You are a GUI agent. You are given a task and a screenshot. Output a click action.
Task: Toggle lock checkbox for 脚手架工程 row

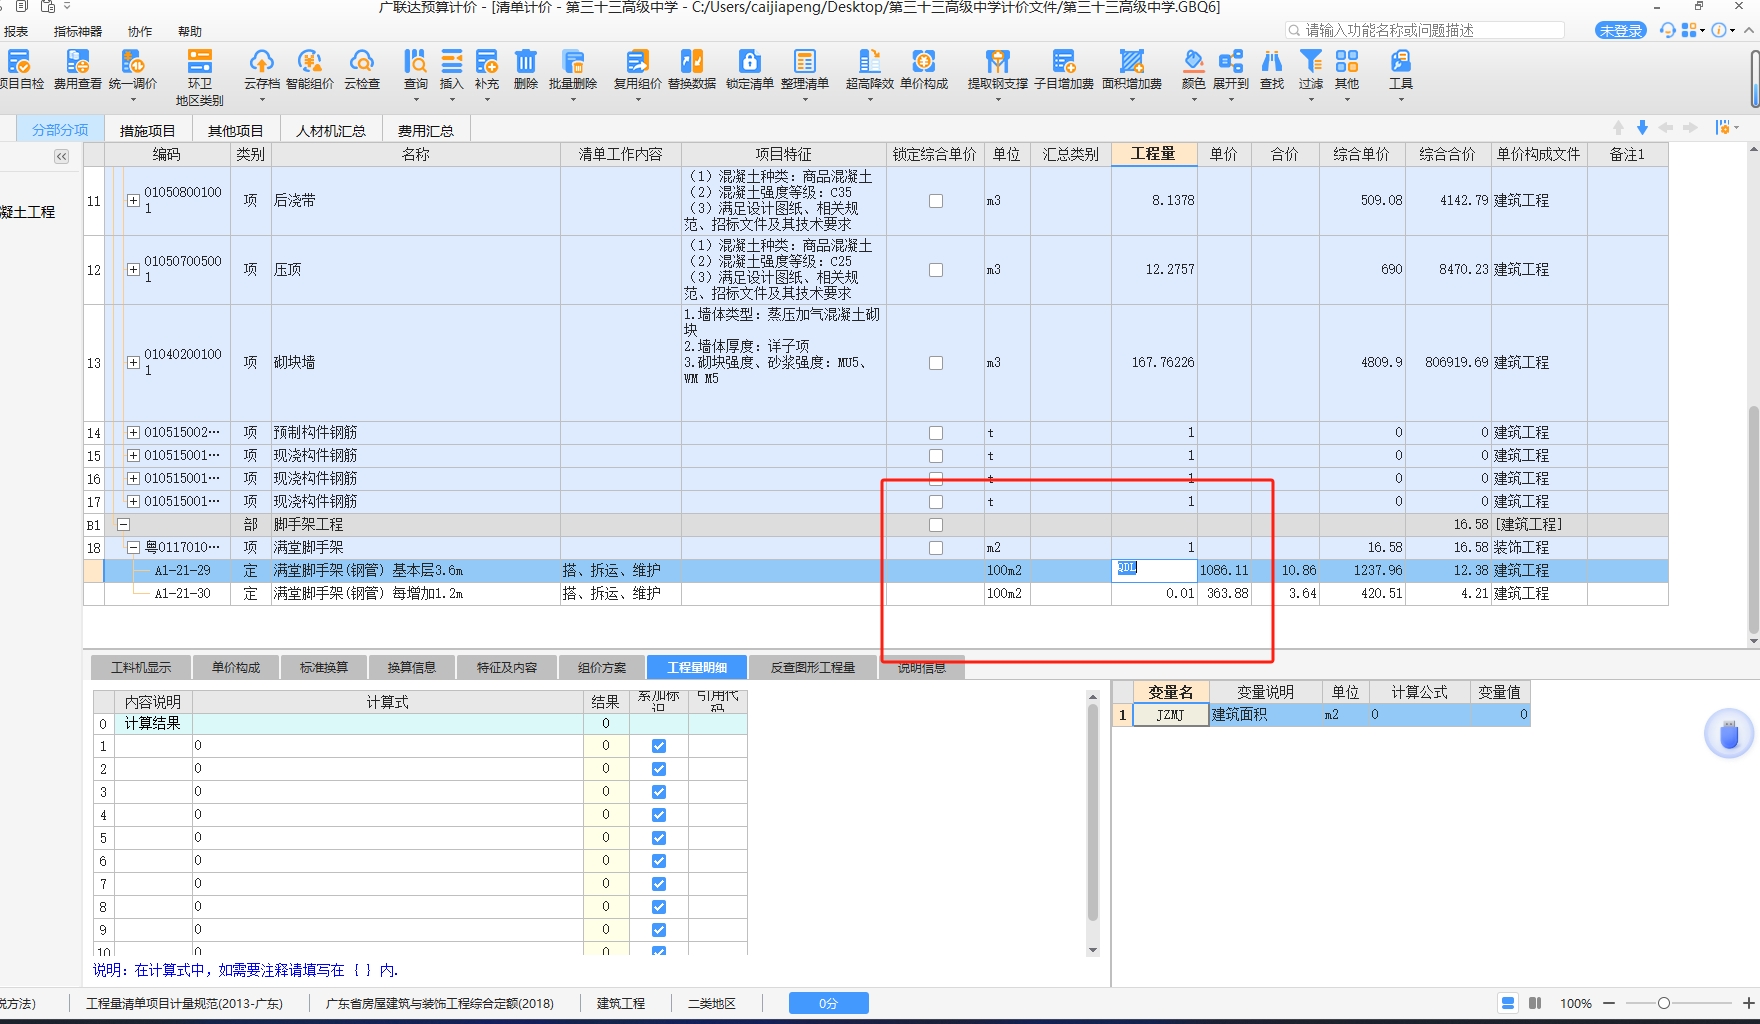point(936,525)
